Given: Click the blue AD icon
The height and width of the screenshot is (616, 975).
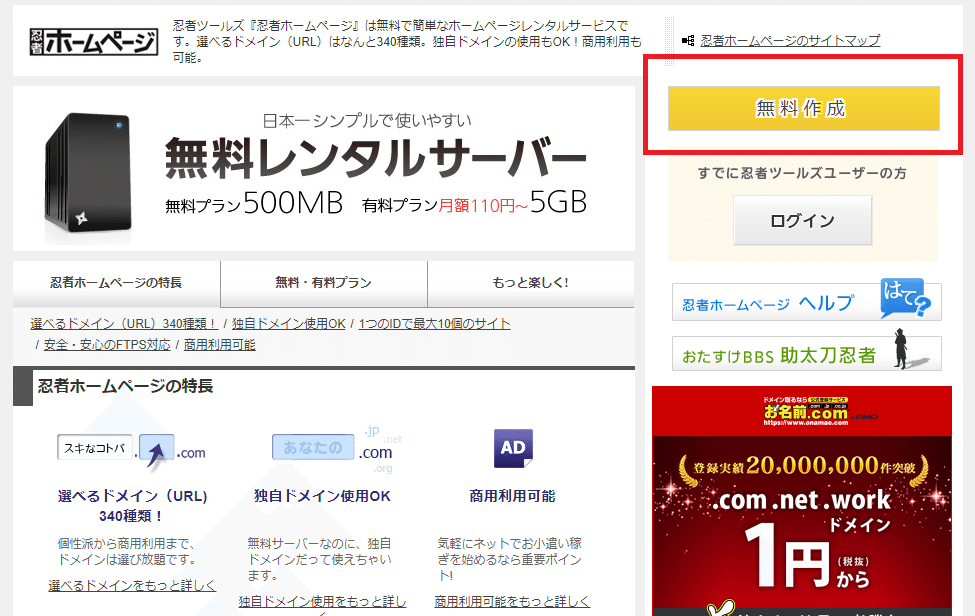Looking at the screenshot, I should [x=513, y=448].
